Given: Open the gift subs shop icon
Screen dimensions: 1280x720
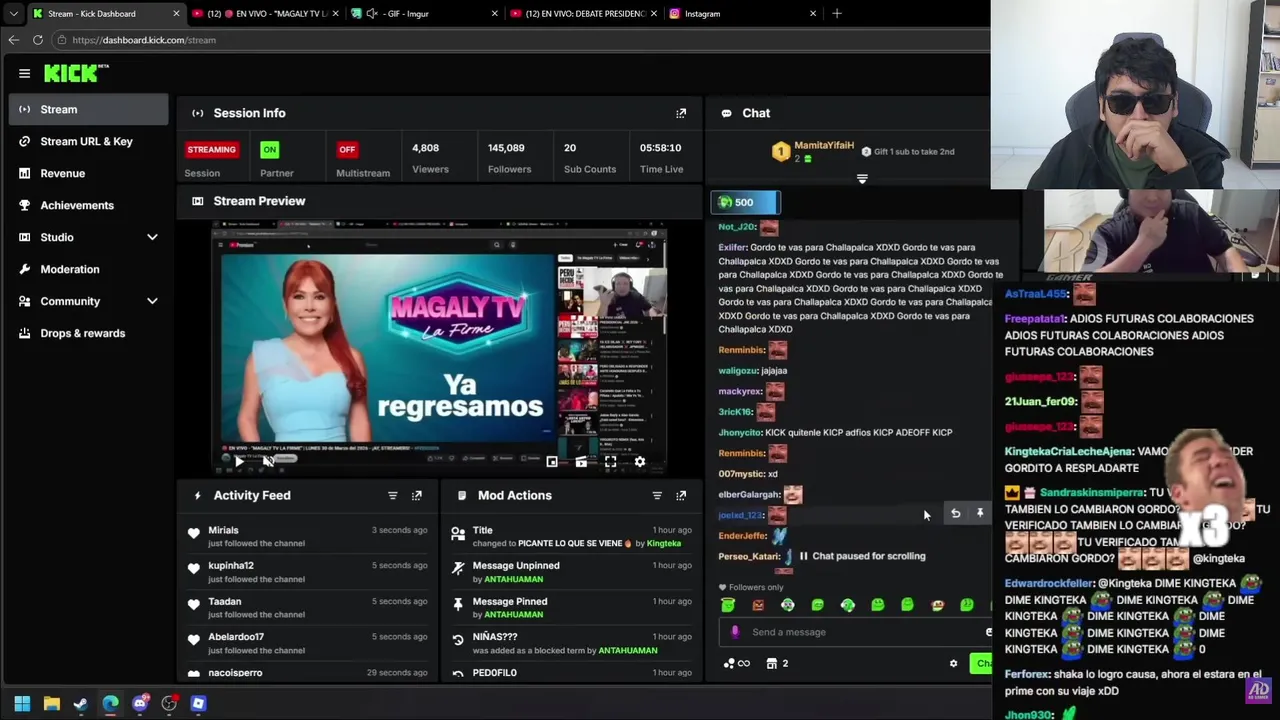Looking at the screenshot, I should (x=771, y=663).
